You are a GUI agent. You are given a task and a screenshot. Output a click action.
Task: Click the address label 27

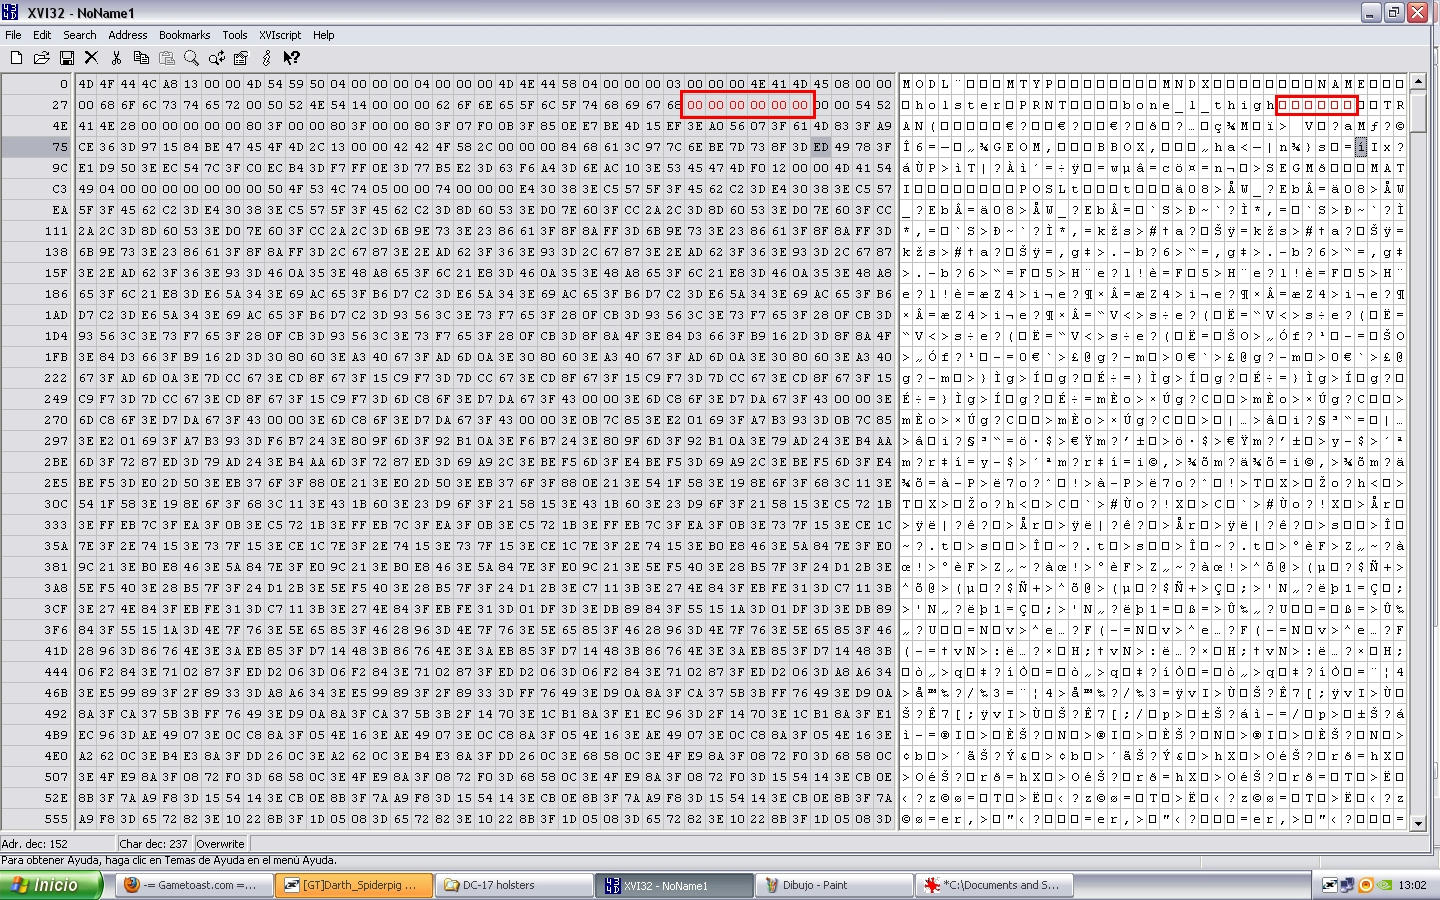(60, 105)
